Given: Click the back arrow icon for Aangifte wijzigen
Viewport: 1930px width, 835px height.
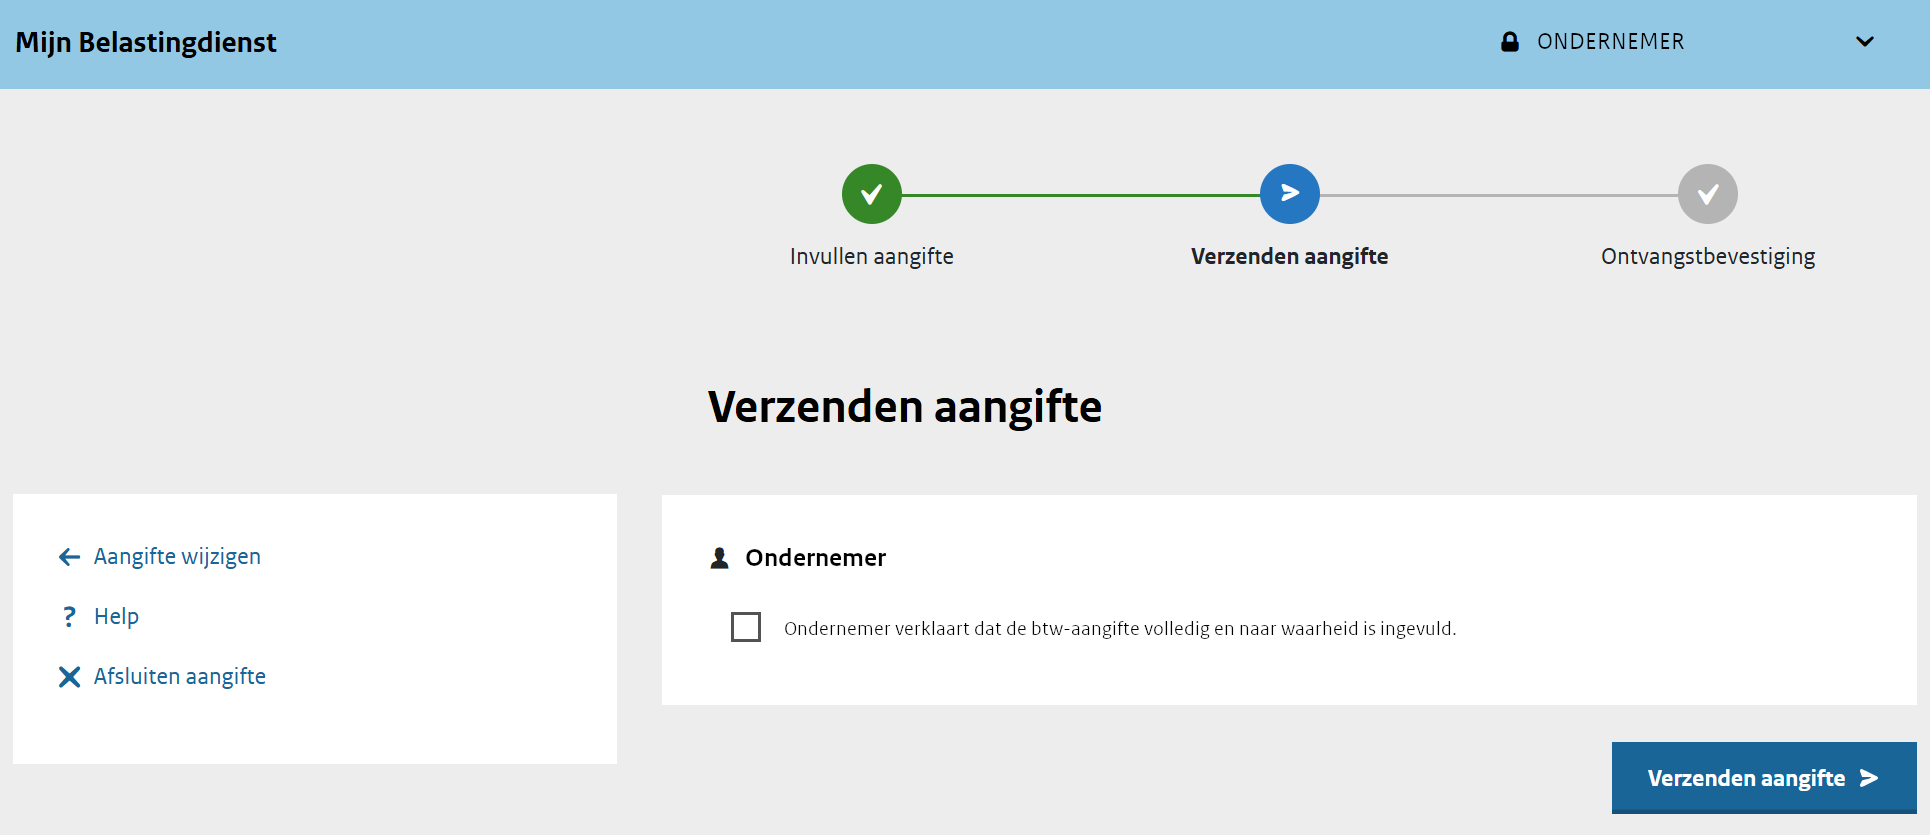Looking at the screenshot, I should coord(69,557).
